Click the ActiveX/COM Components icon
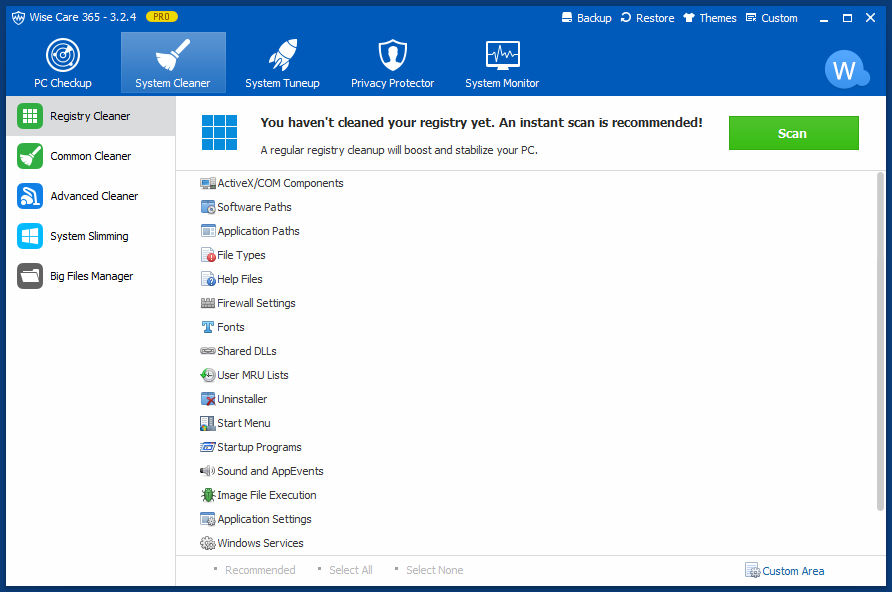This screenshot has width=892, height=592. (x=208, y=183)
